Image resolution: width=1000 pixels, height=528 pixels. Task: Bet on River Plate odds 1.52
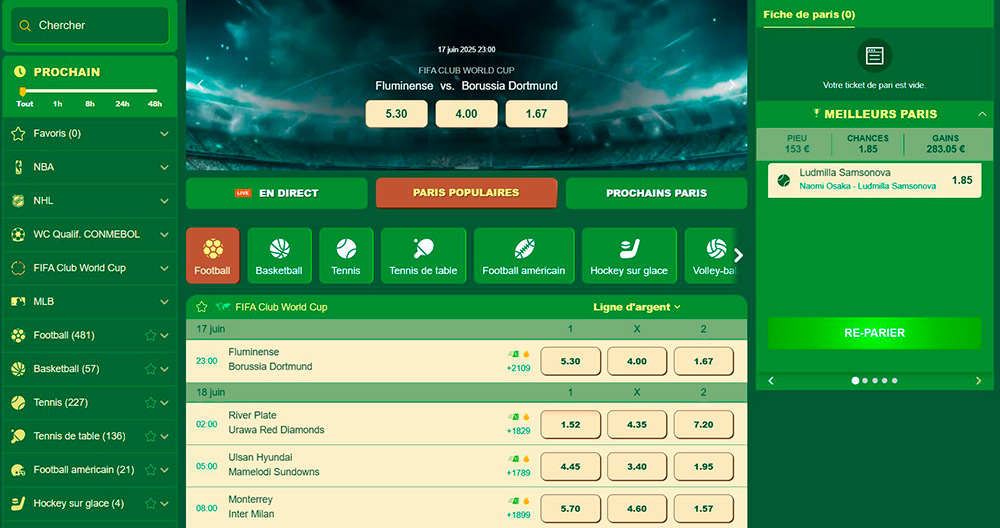(570, 425)
